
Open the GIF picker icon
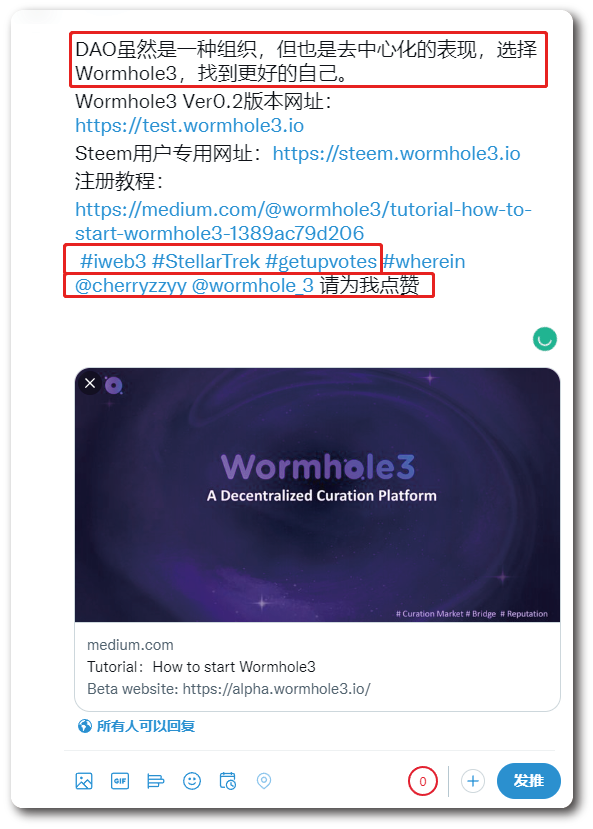tap(120, 781)
